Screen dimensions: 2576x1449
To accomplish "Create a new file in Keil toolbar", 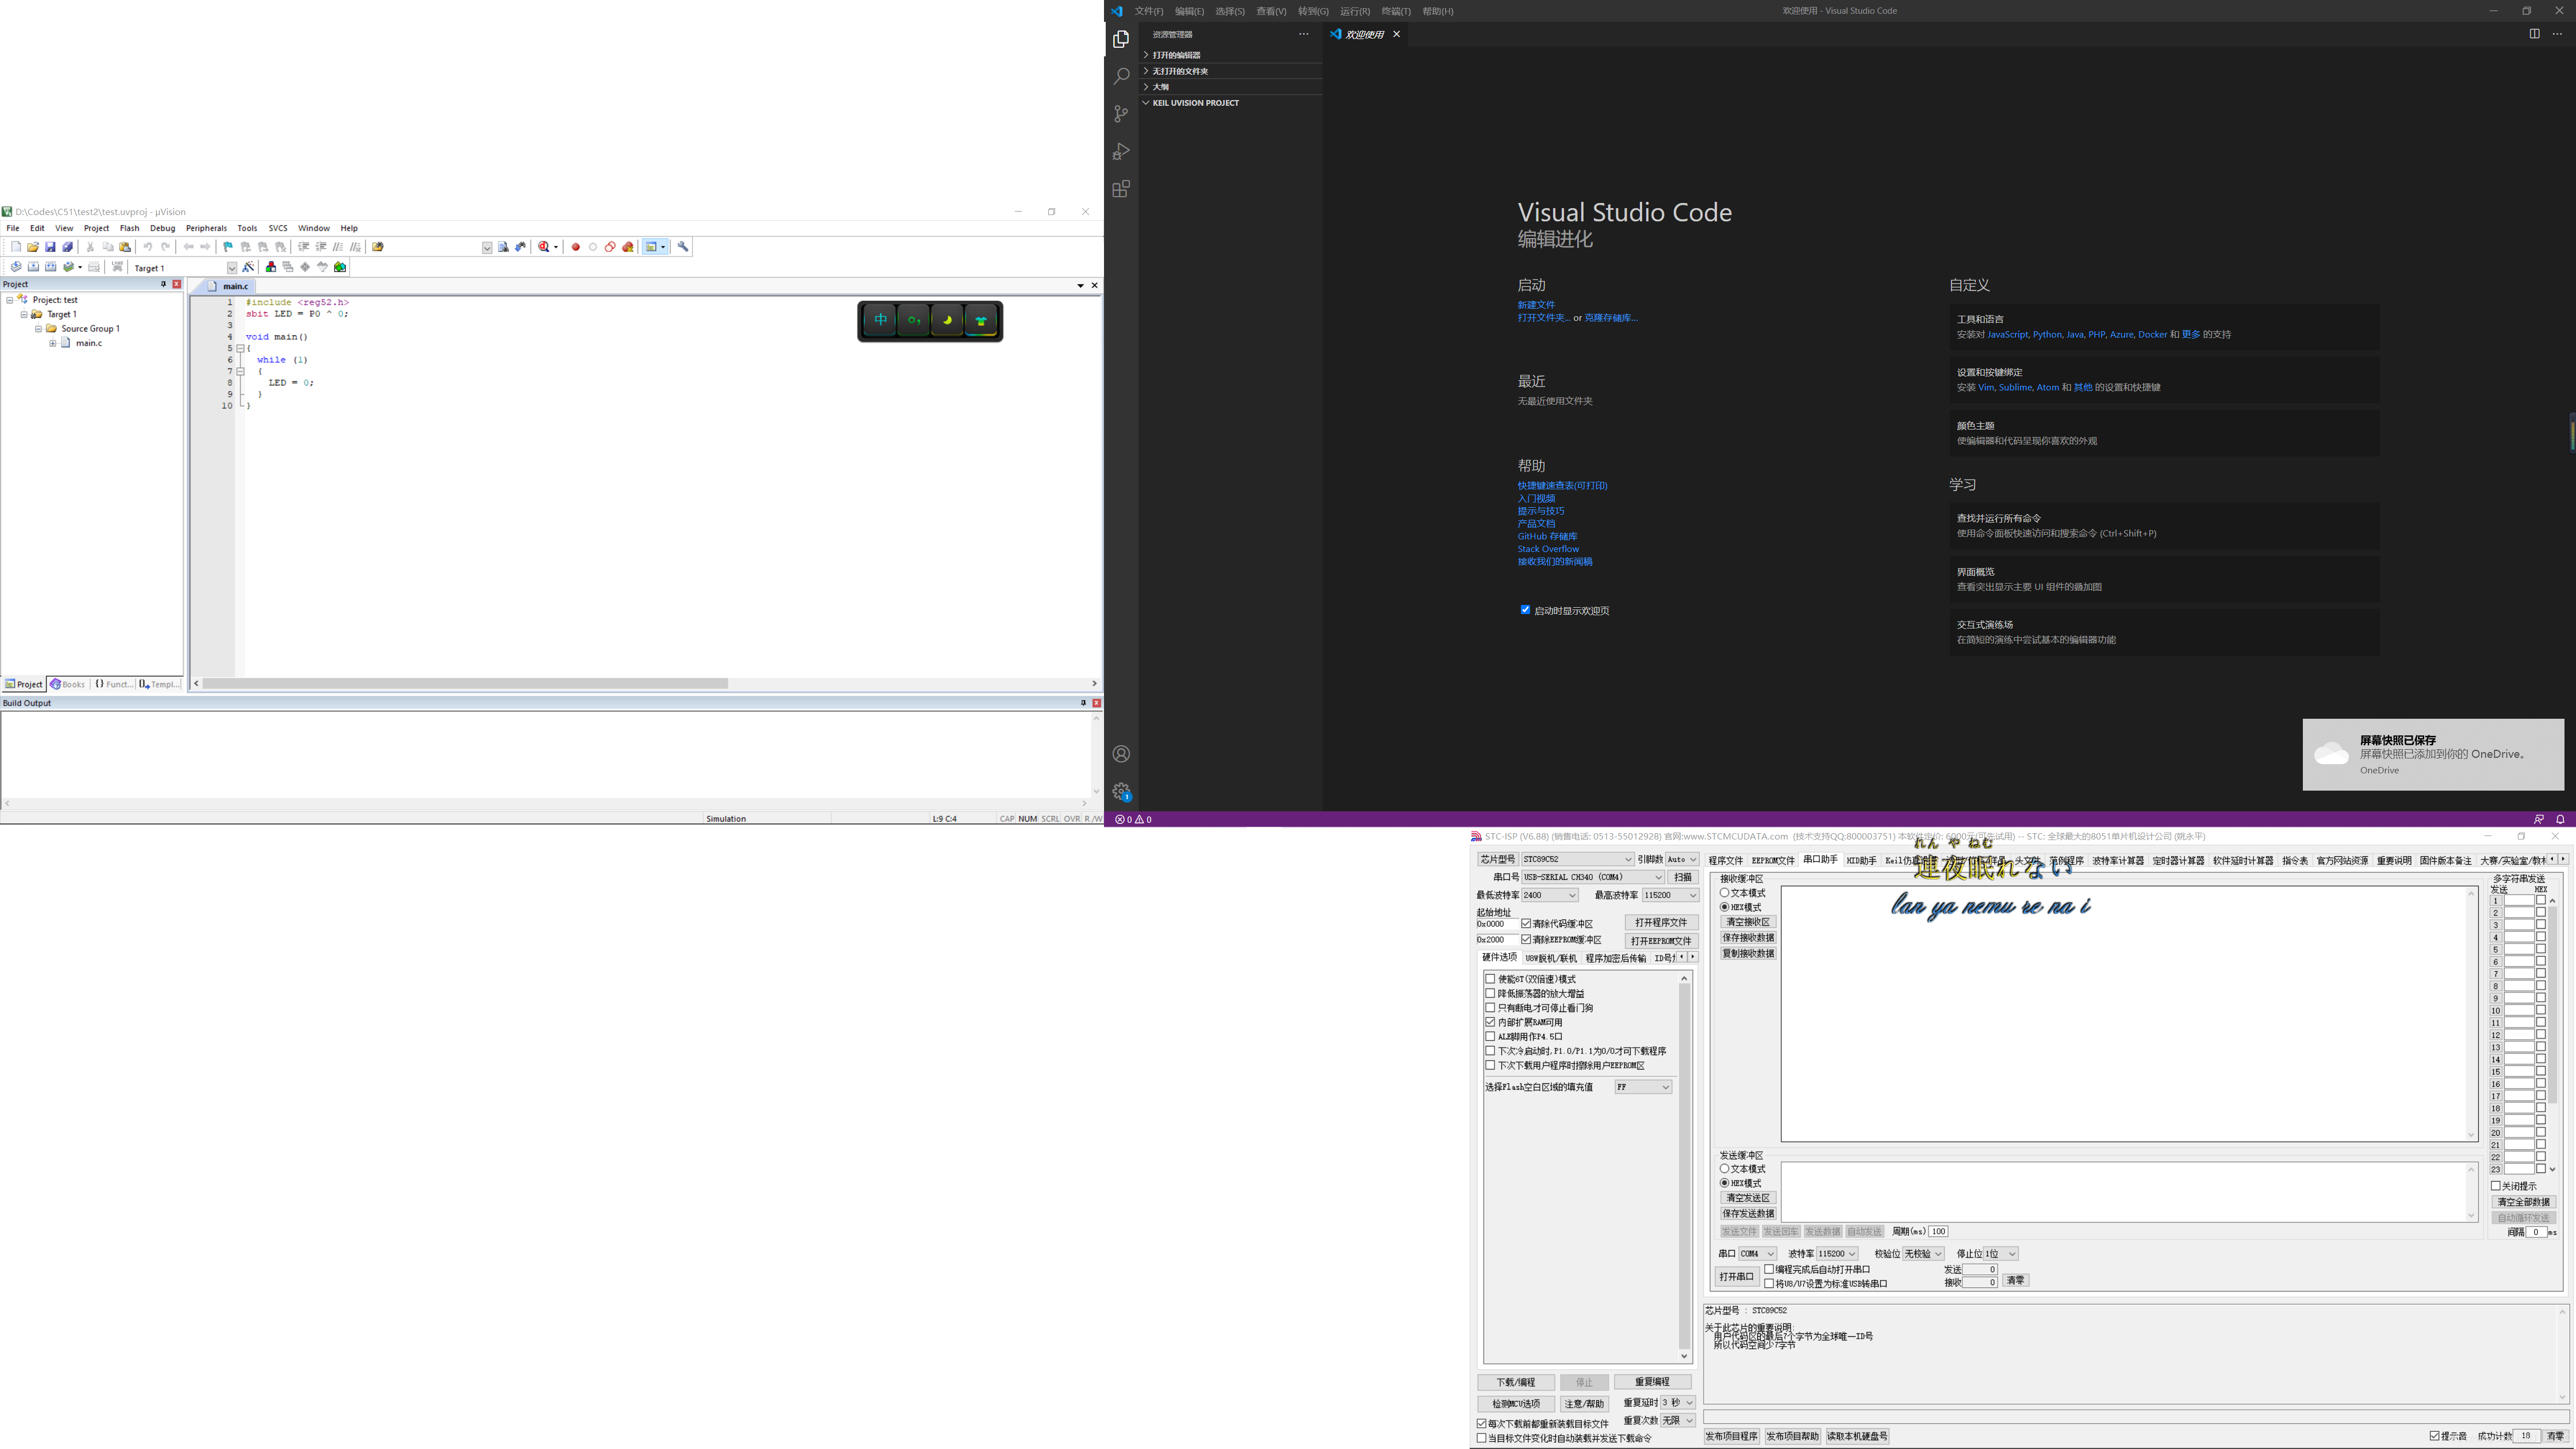I will (16, 247).
